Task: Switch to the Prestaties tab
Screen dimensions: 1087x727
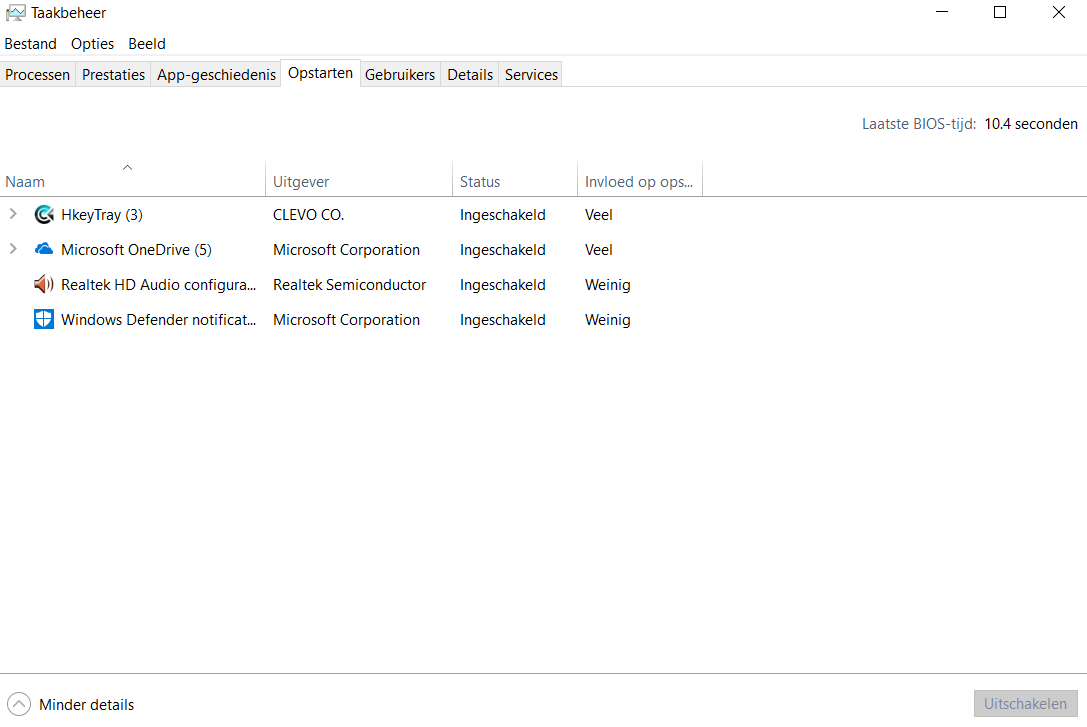Action: point(113,75)
